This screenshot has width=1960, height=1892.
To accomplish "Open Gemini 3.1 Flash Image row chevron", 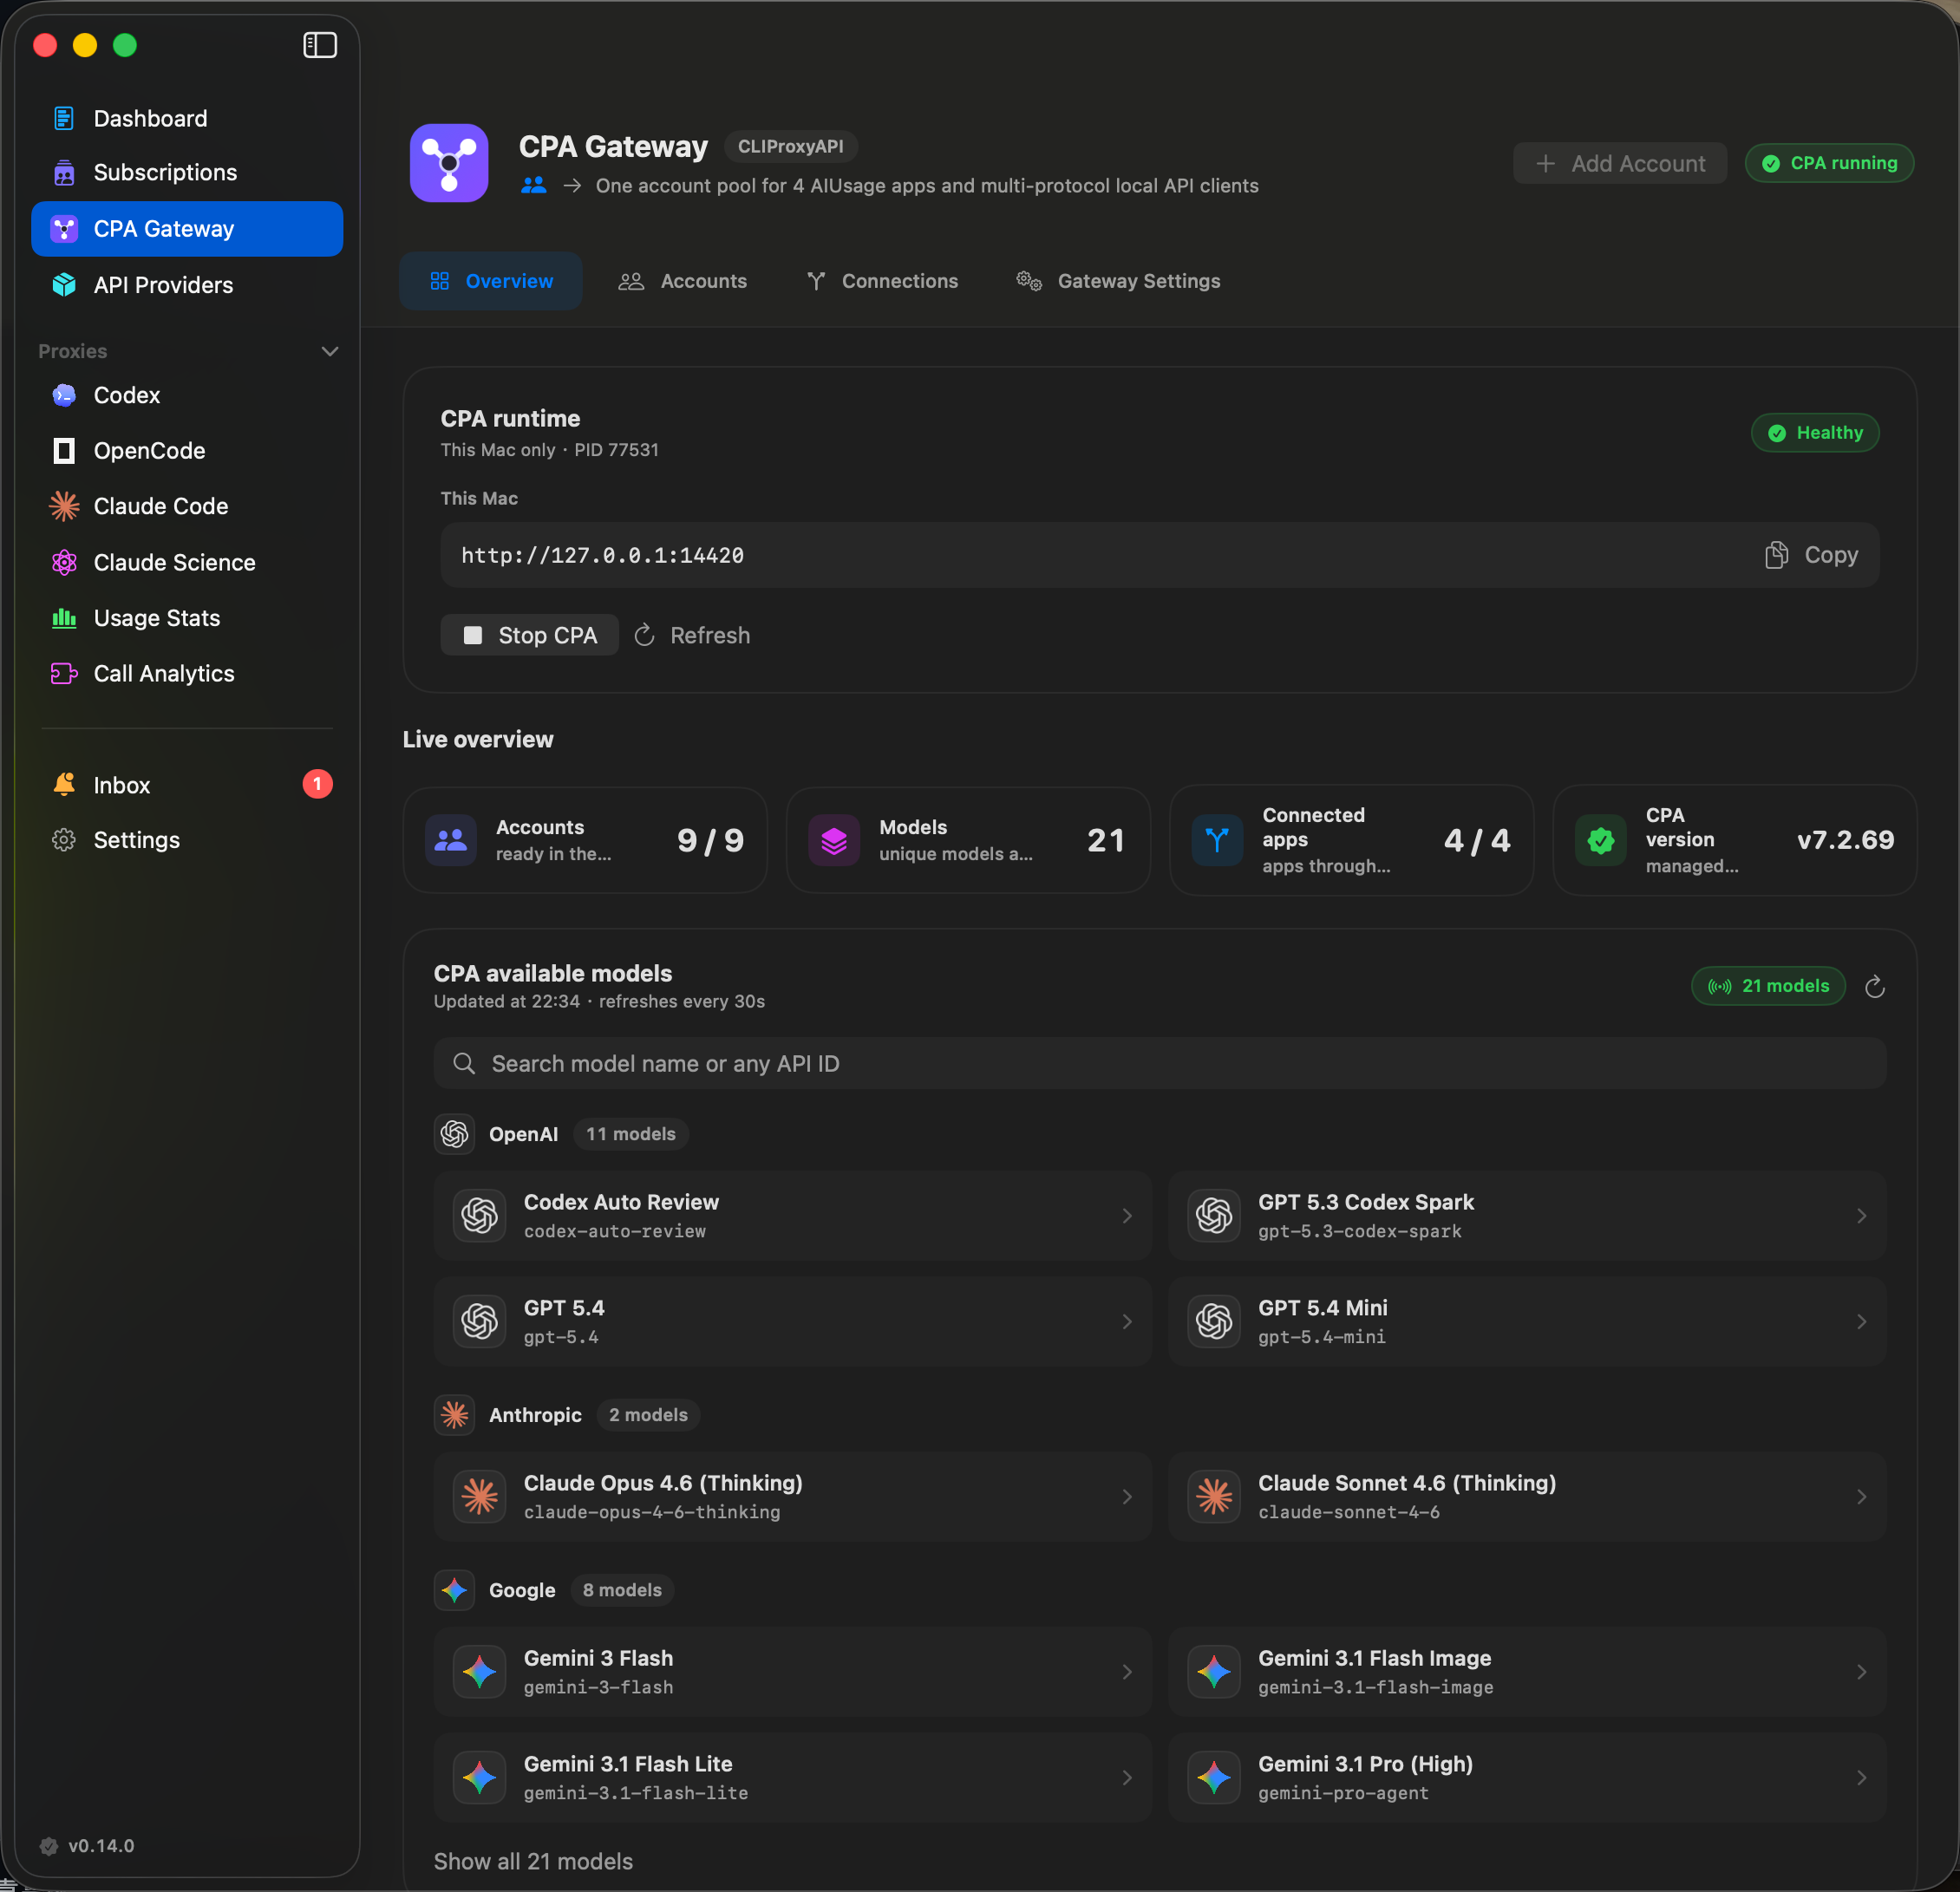I will (x=1861, y=1672).
